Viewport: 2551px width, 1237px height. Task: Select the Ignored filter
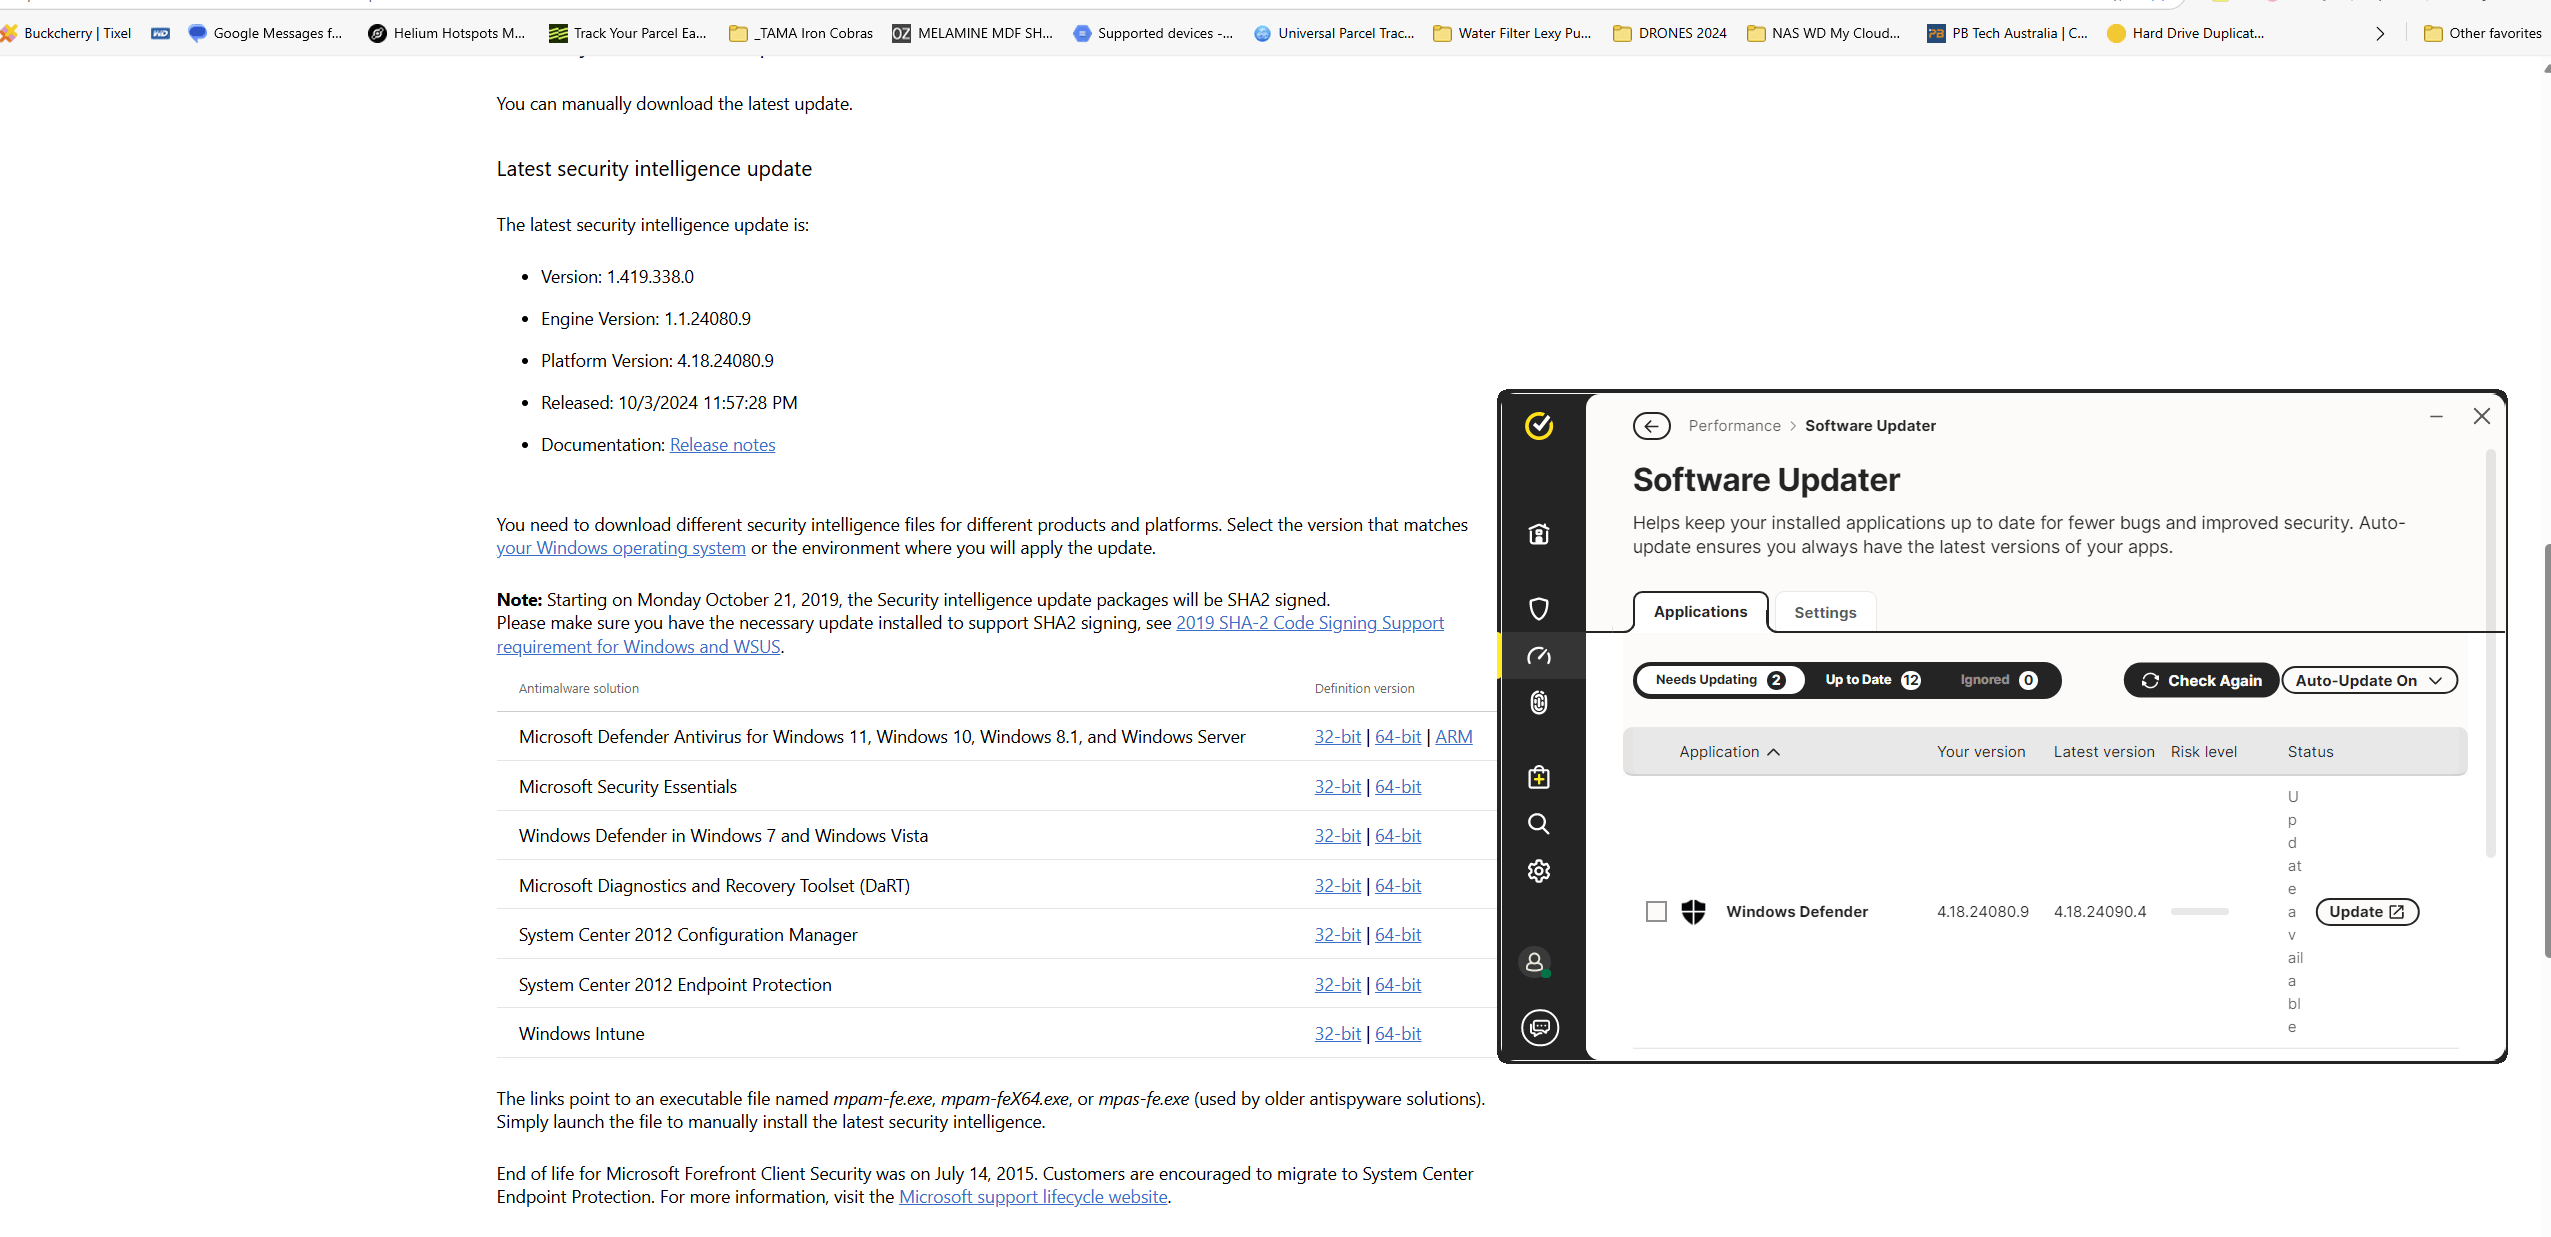pos(1998,680)
